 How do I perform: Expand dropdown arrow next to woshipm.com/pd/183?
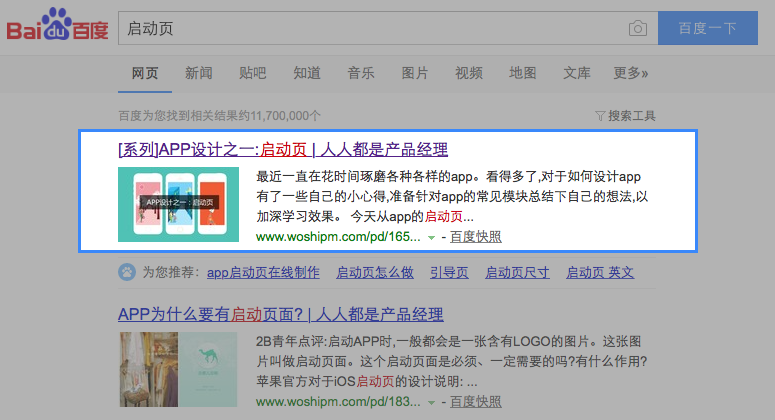point(431,403)
